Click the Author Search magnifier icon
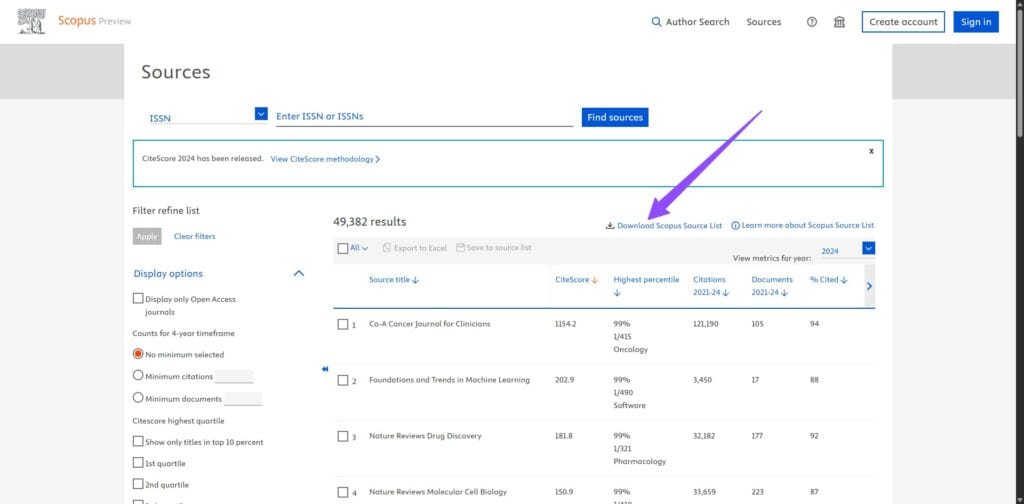 pos(656,22)
